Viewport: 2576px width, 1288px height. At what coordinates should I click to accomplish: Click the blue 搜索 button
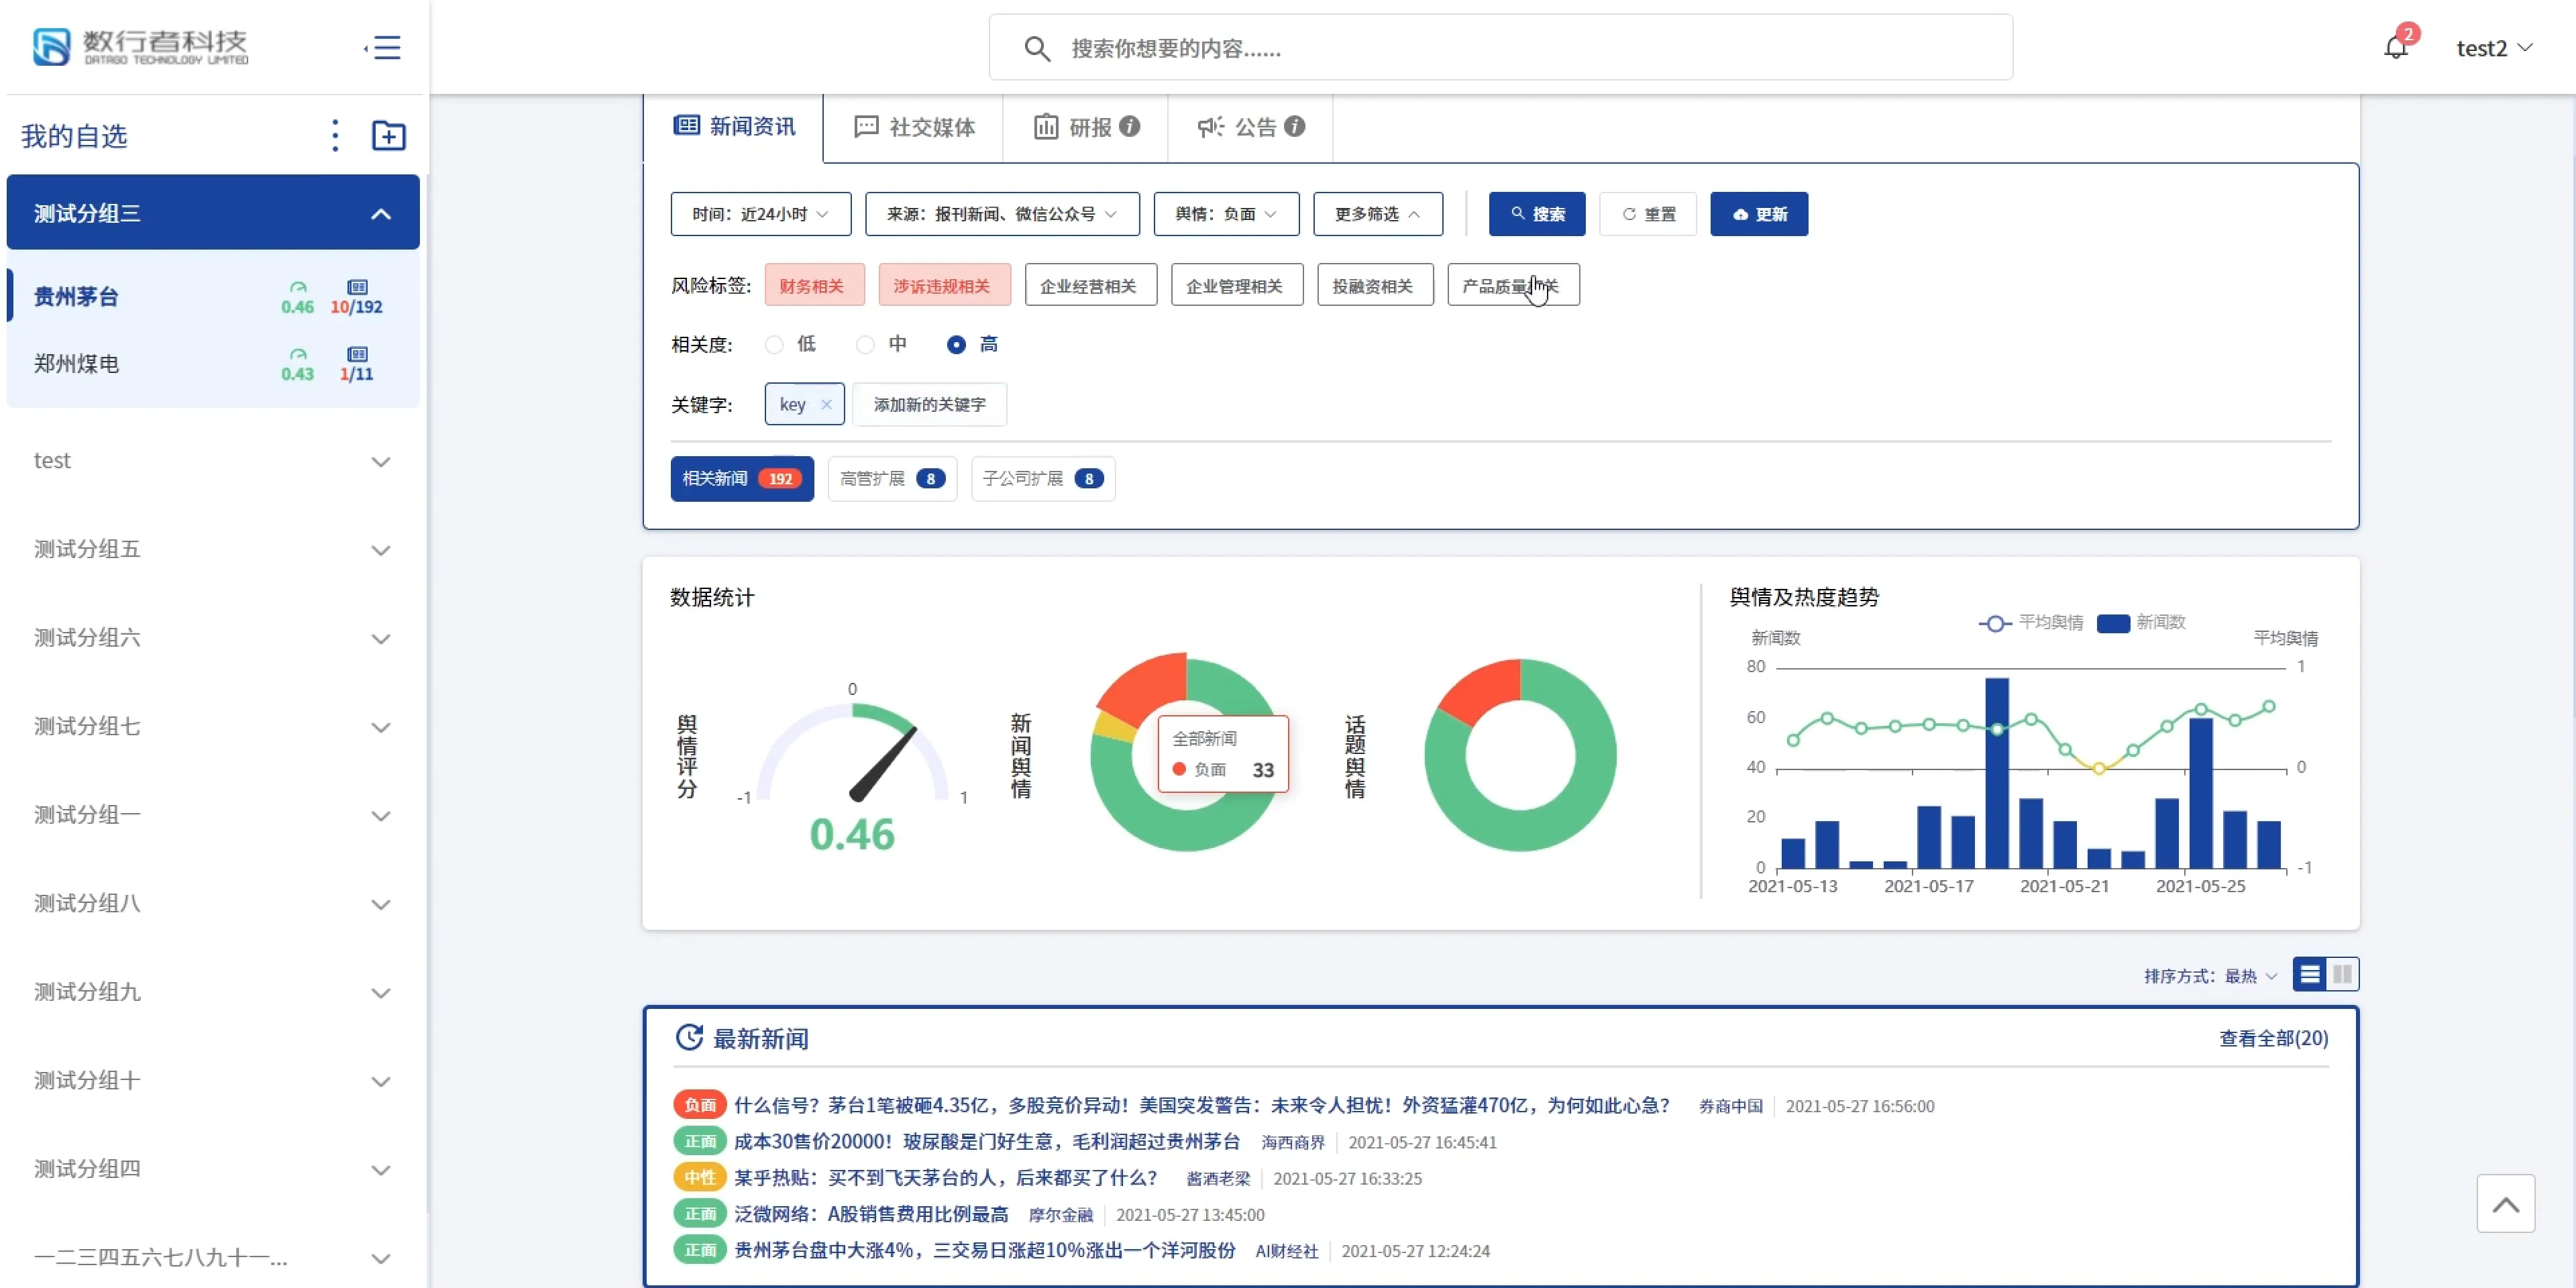coord(1537,214)
